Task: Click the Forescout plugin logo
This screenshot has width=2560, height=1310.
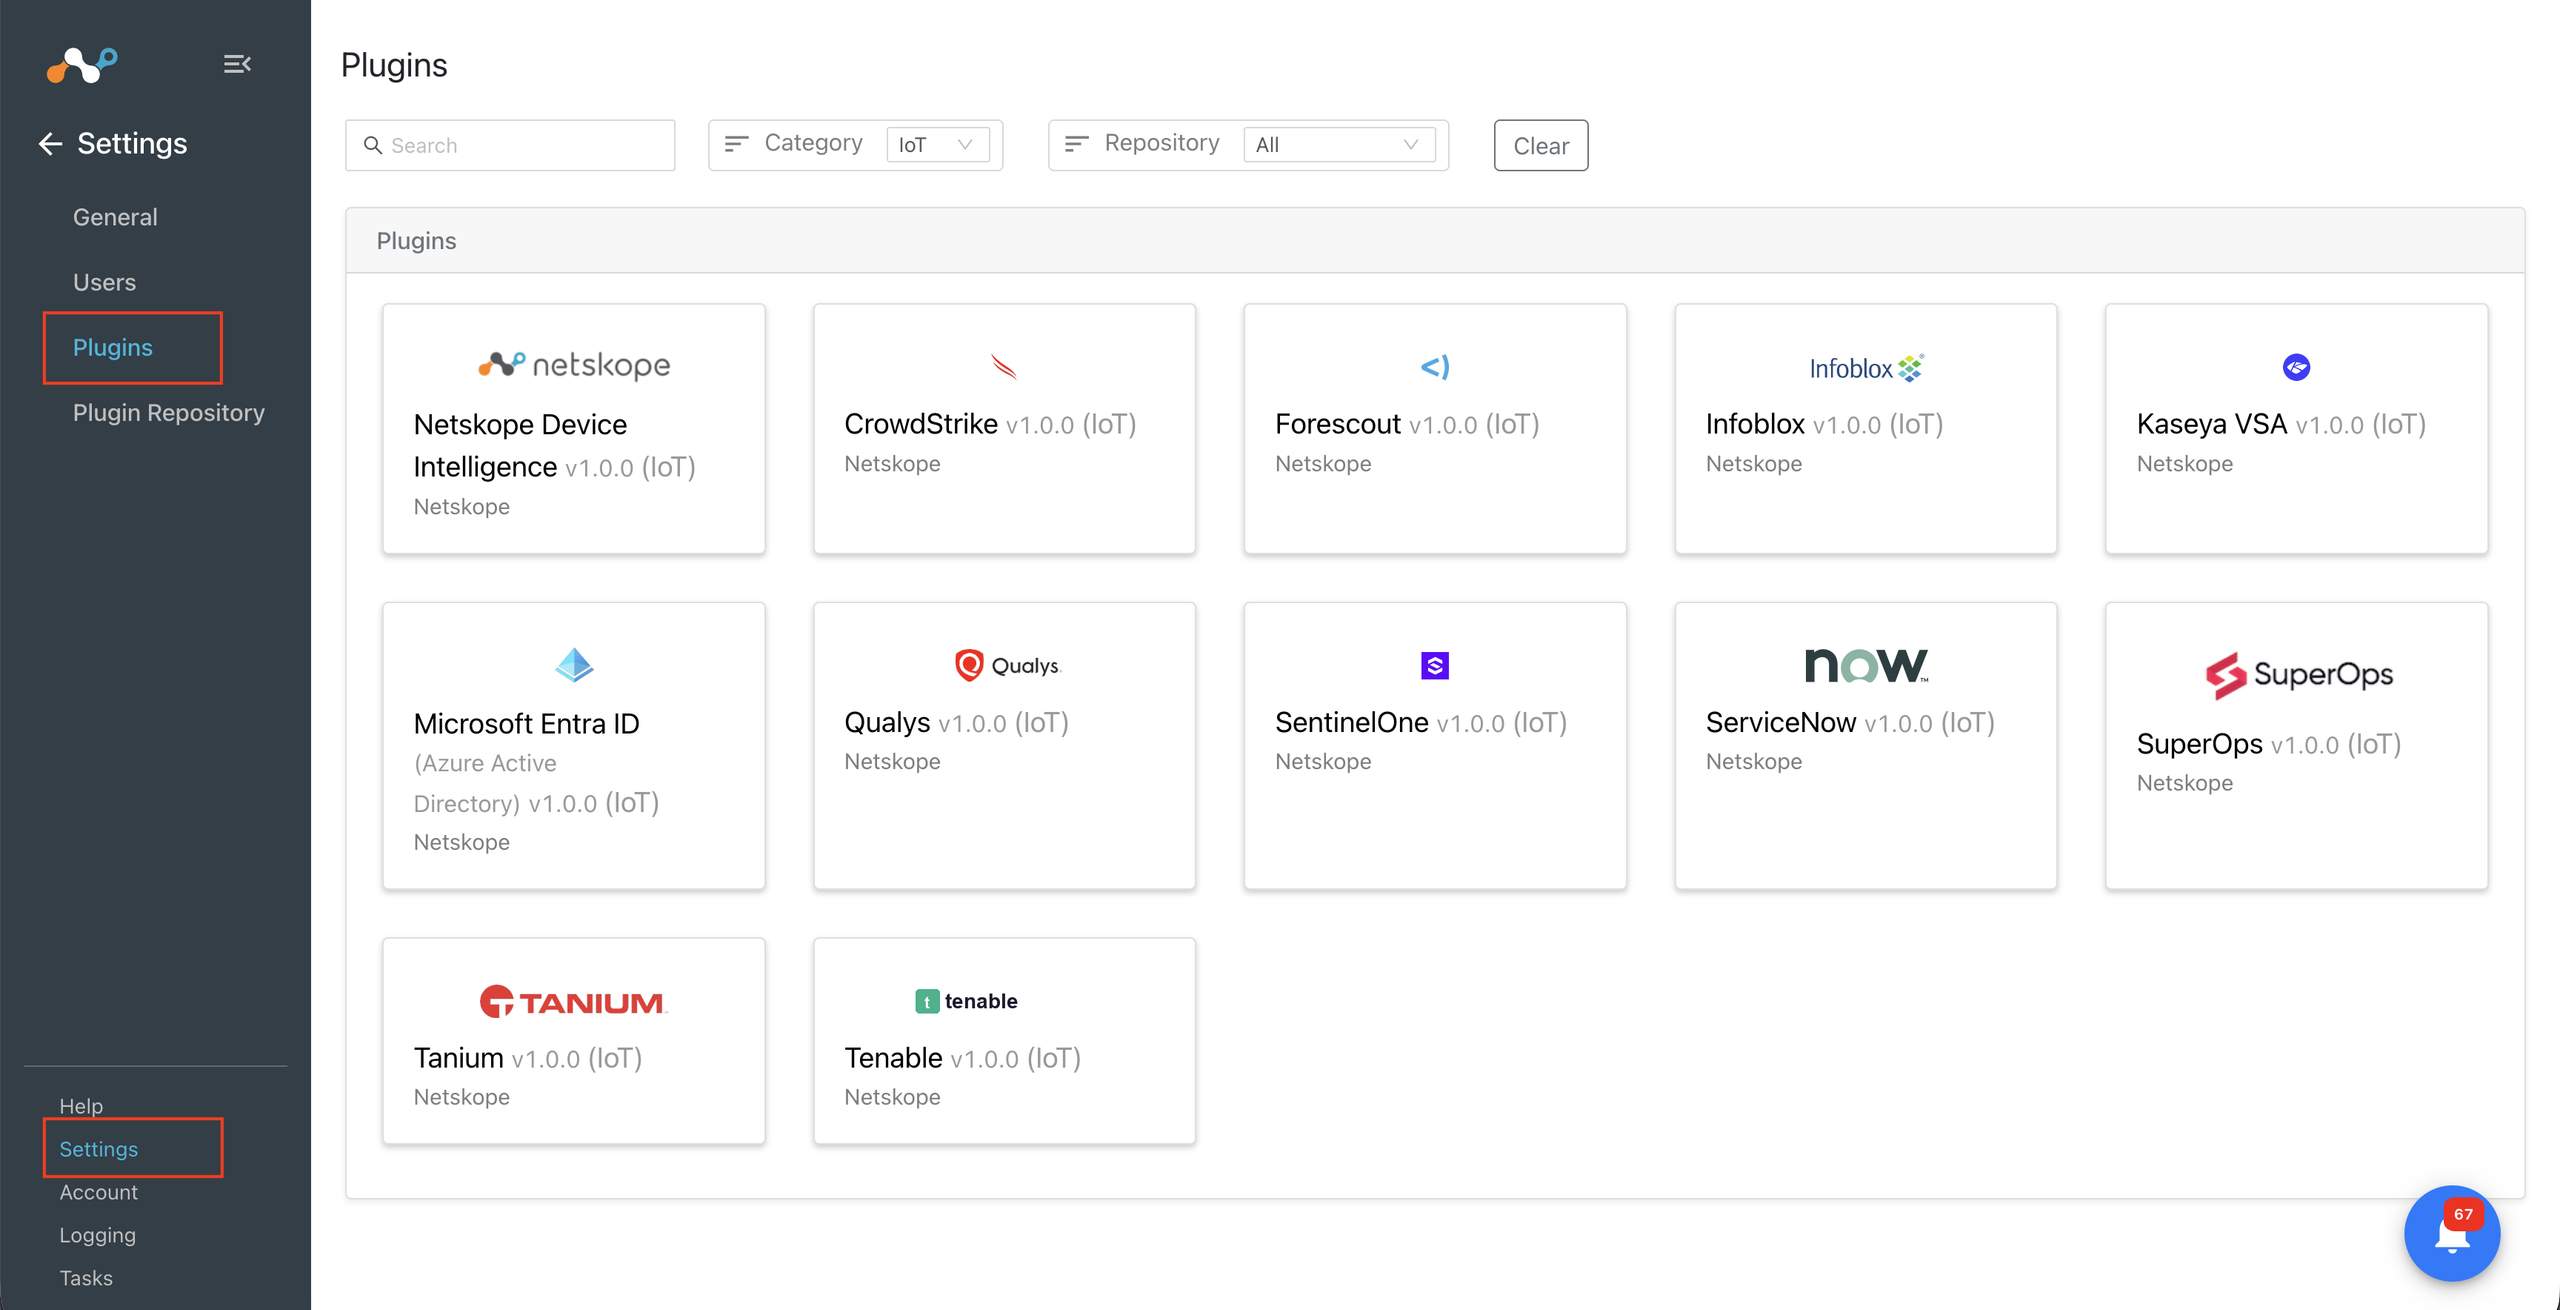Action: [1435, 367]
